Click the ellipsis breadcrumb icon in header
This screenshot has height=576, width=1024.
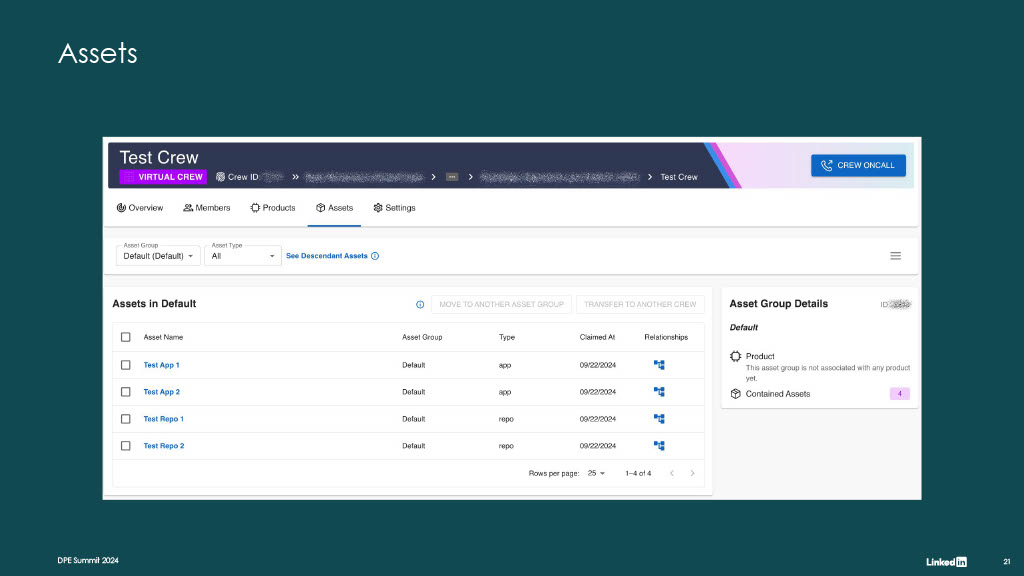pos(452,177)
